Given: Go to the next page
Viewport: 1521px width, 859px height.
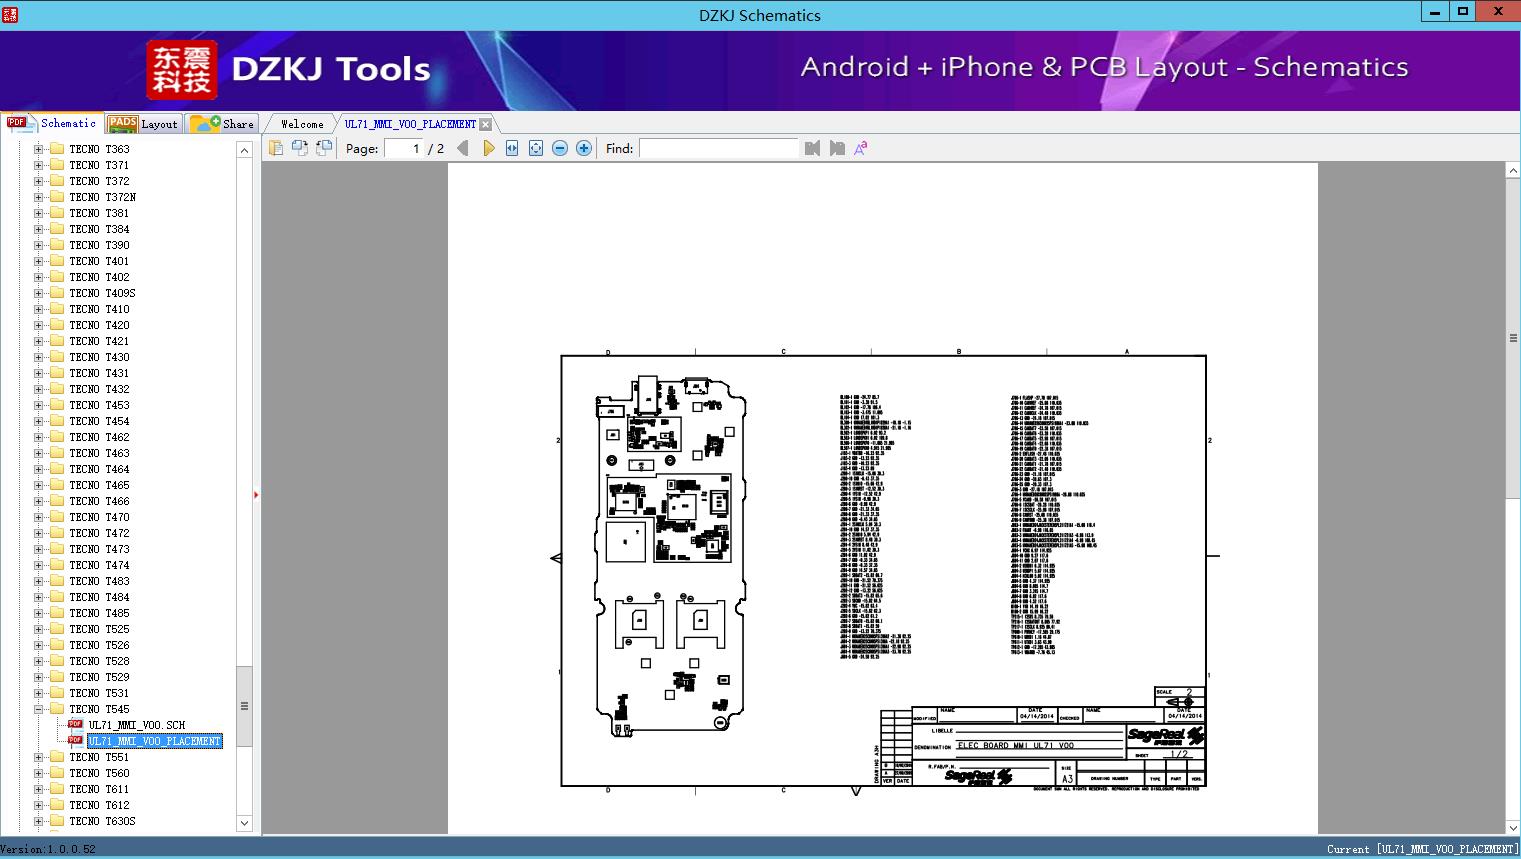Looking at the screenshot, I should click(488, 148).
